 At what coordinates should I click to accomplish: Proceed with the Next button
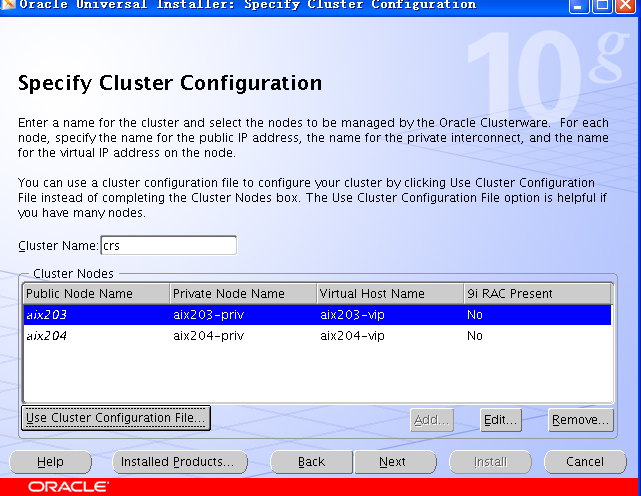tap(395, 462)
